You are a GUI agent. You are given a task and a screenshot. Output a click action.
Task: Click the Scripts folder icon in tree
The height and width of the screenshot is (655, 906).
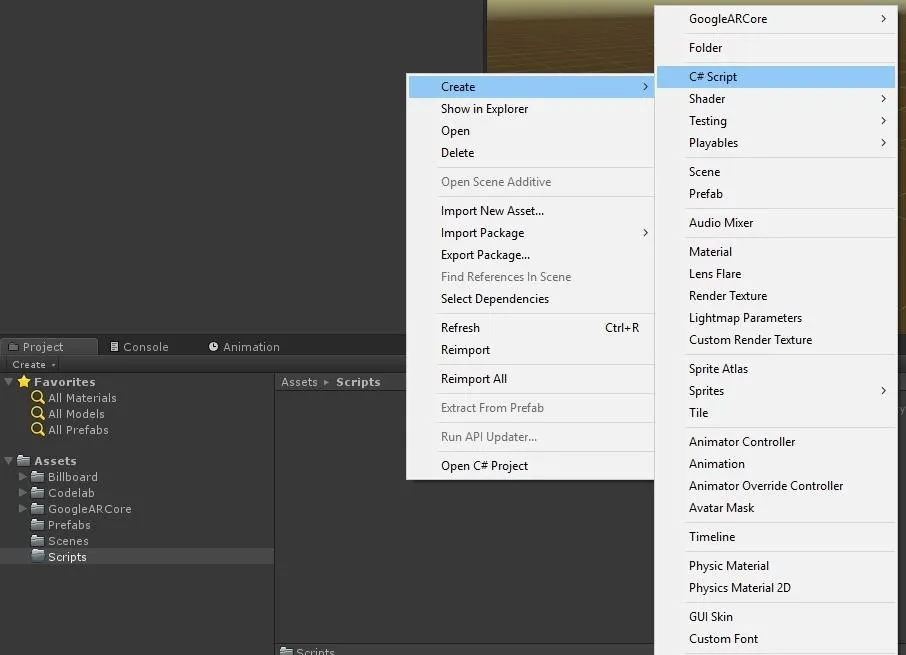coord(38,556)
